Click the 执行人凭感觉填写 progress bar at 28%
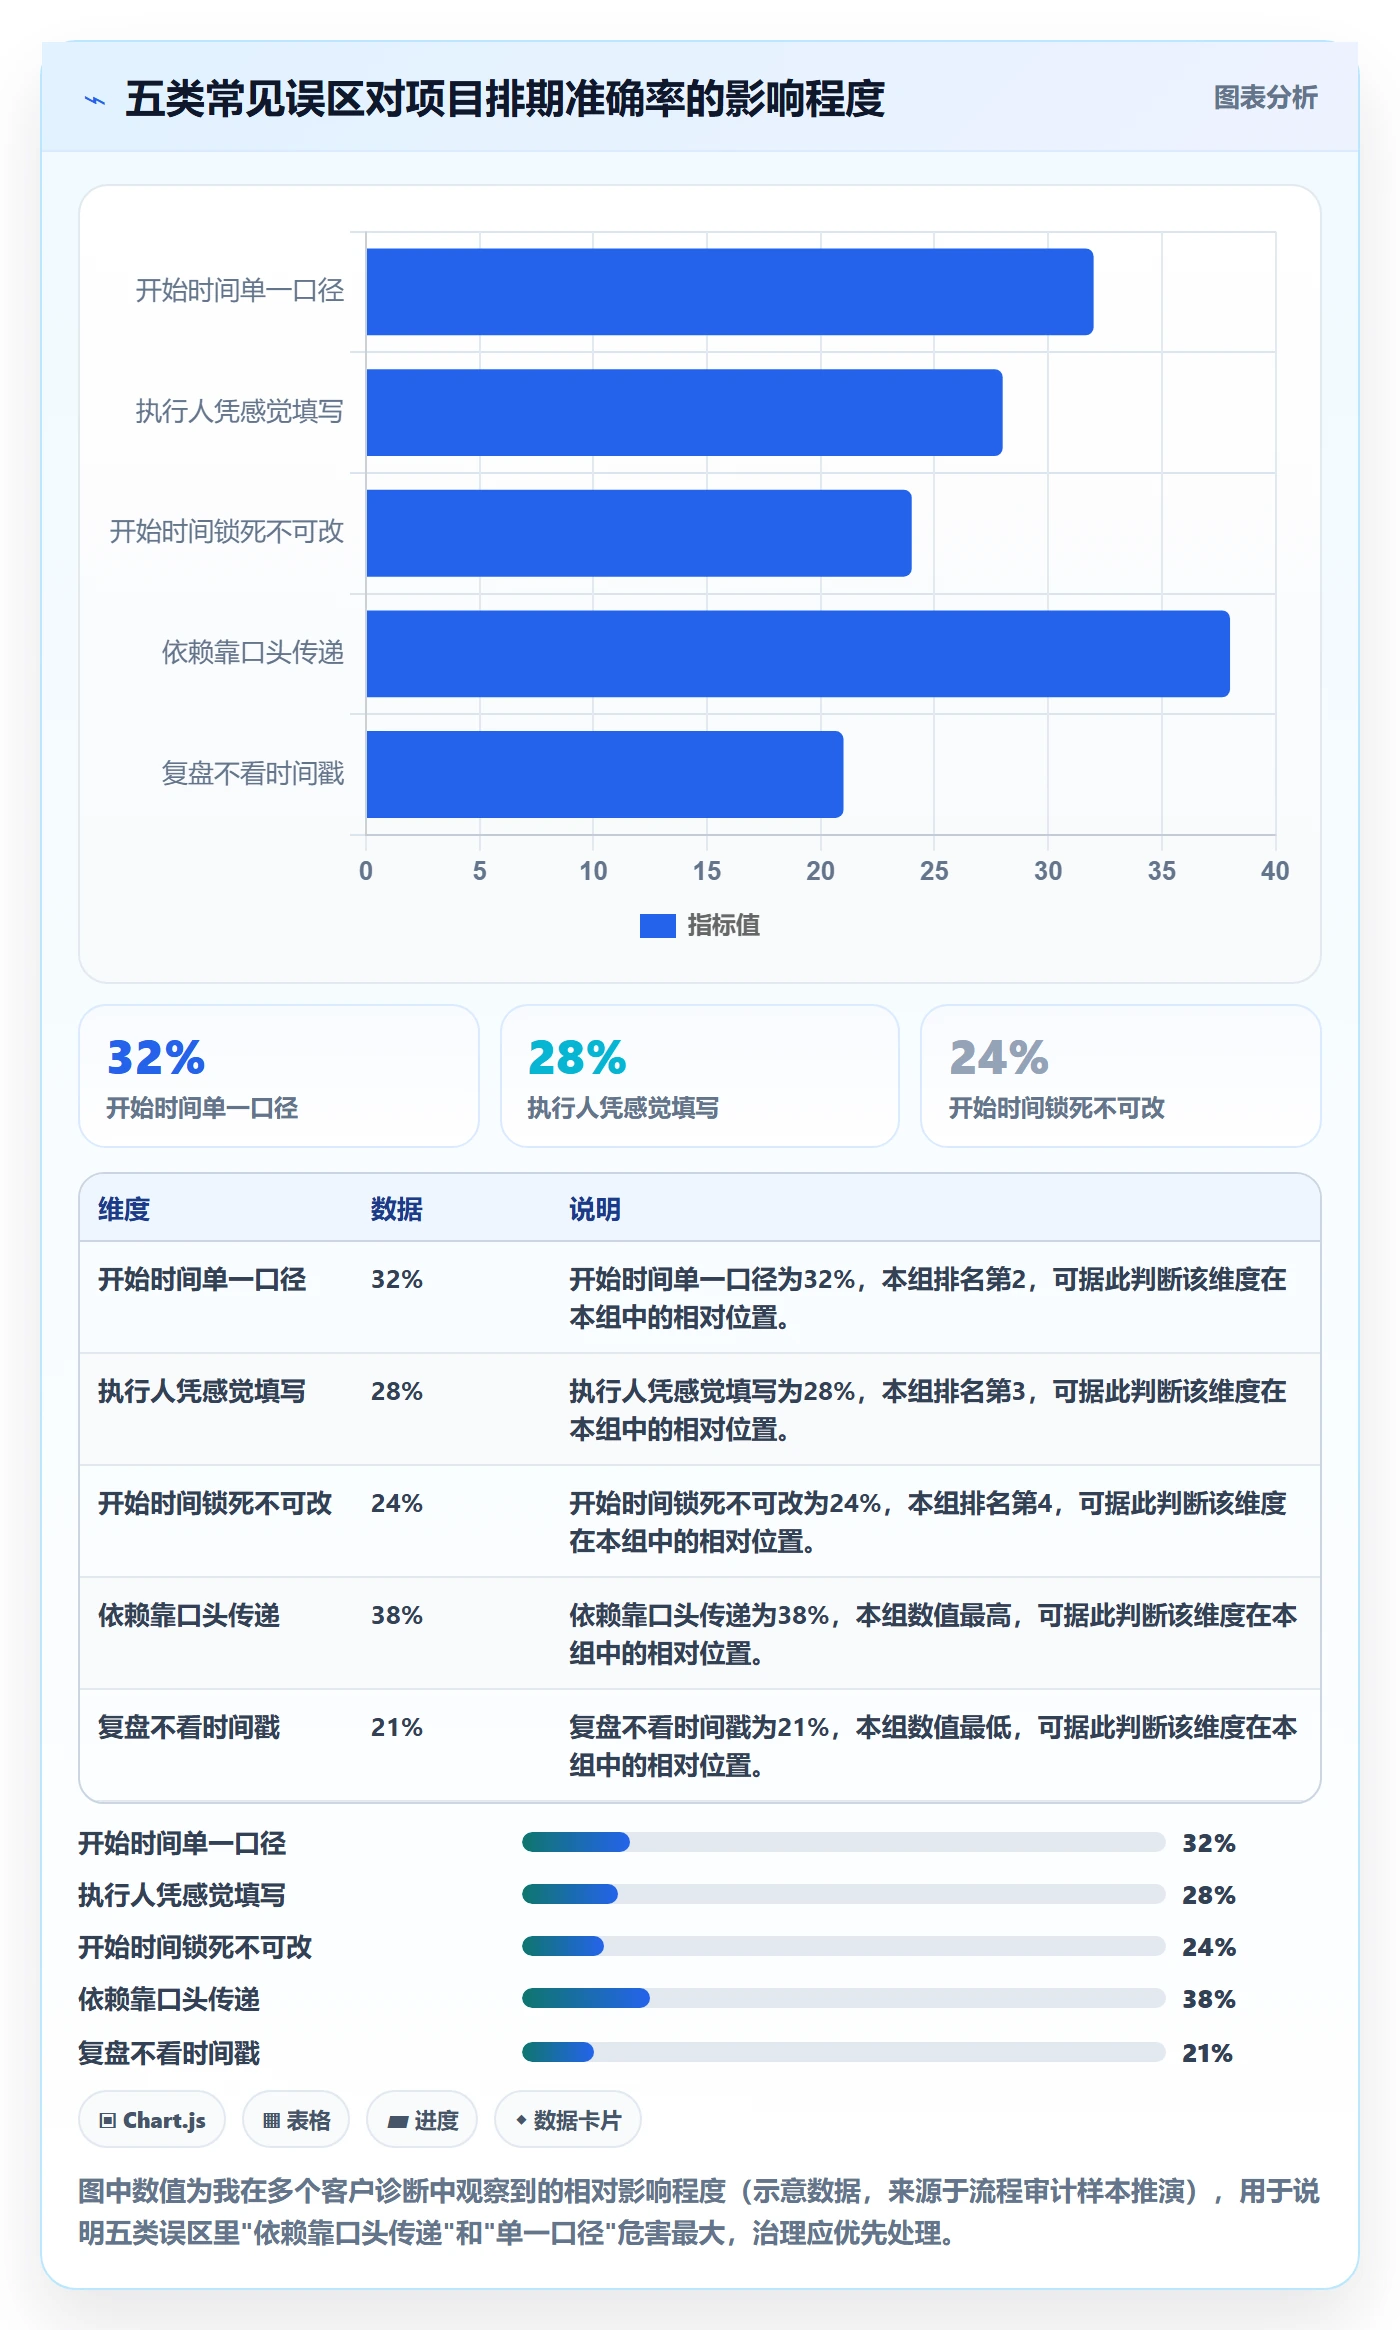Viewport: 1400px width, 2330px height. pos(843,1894)
